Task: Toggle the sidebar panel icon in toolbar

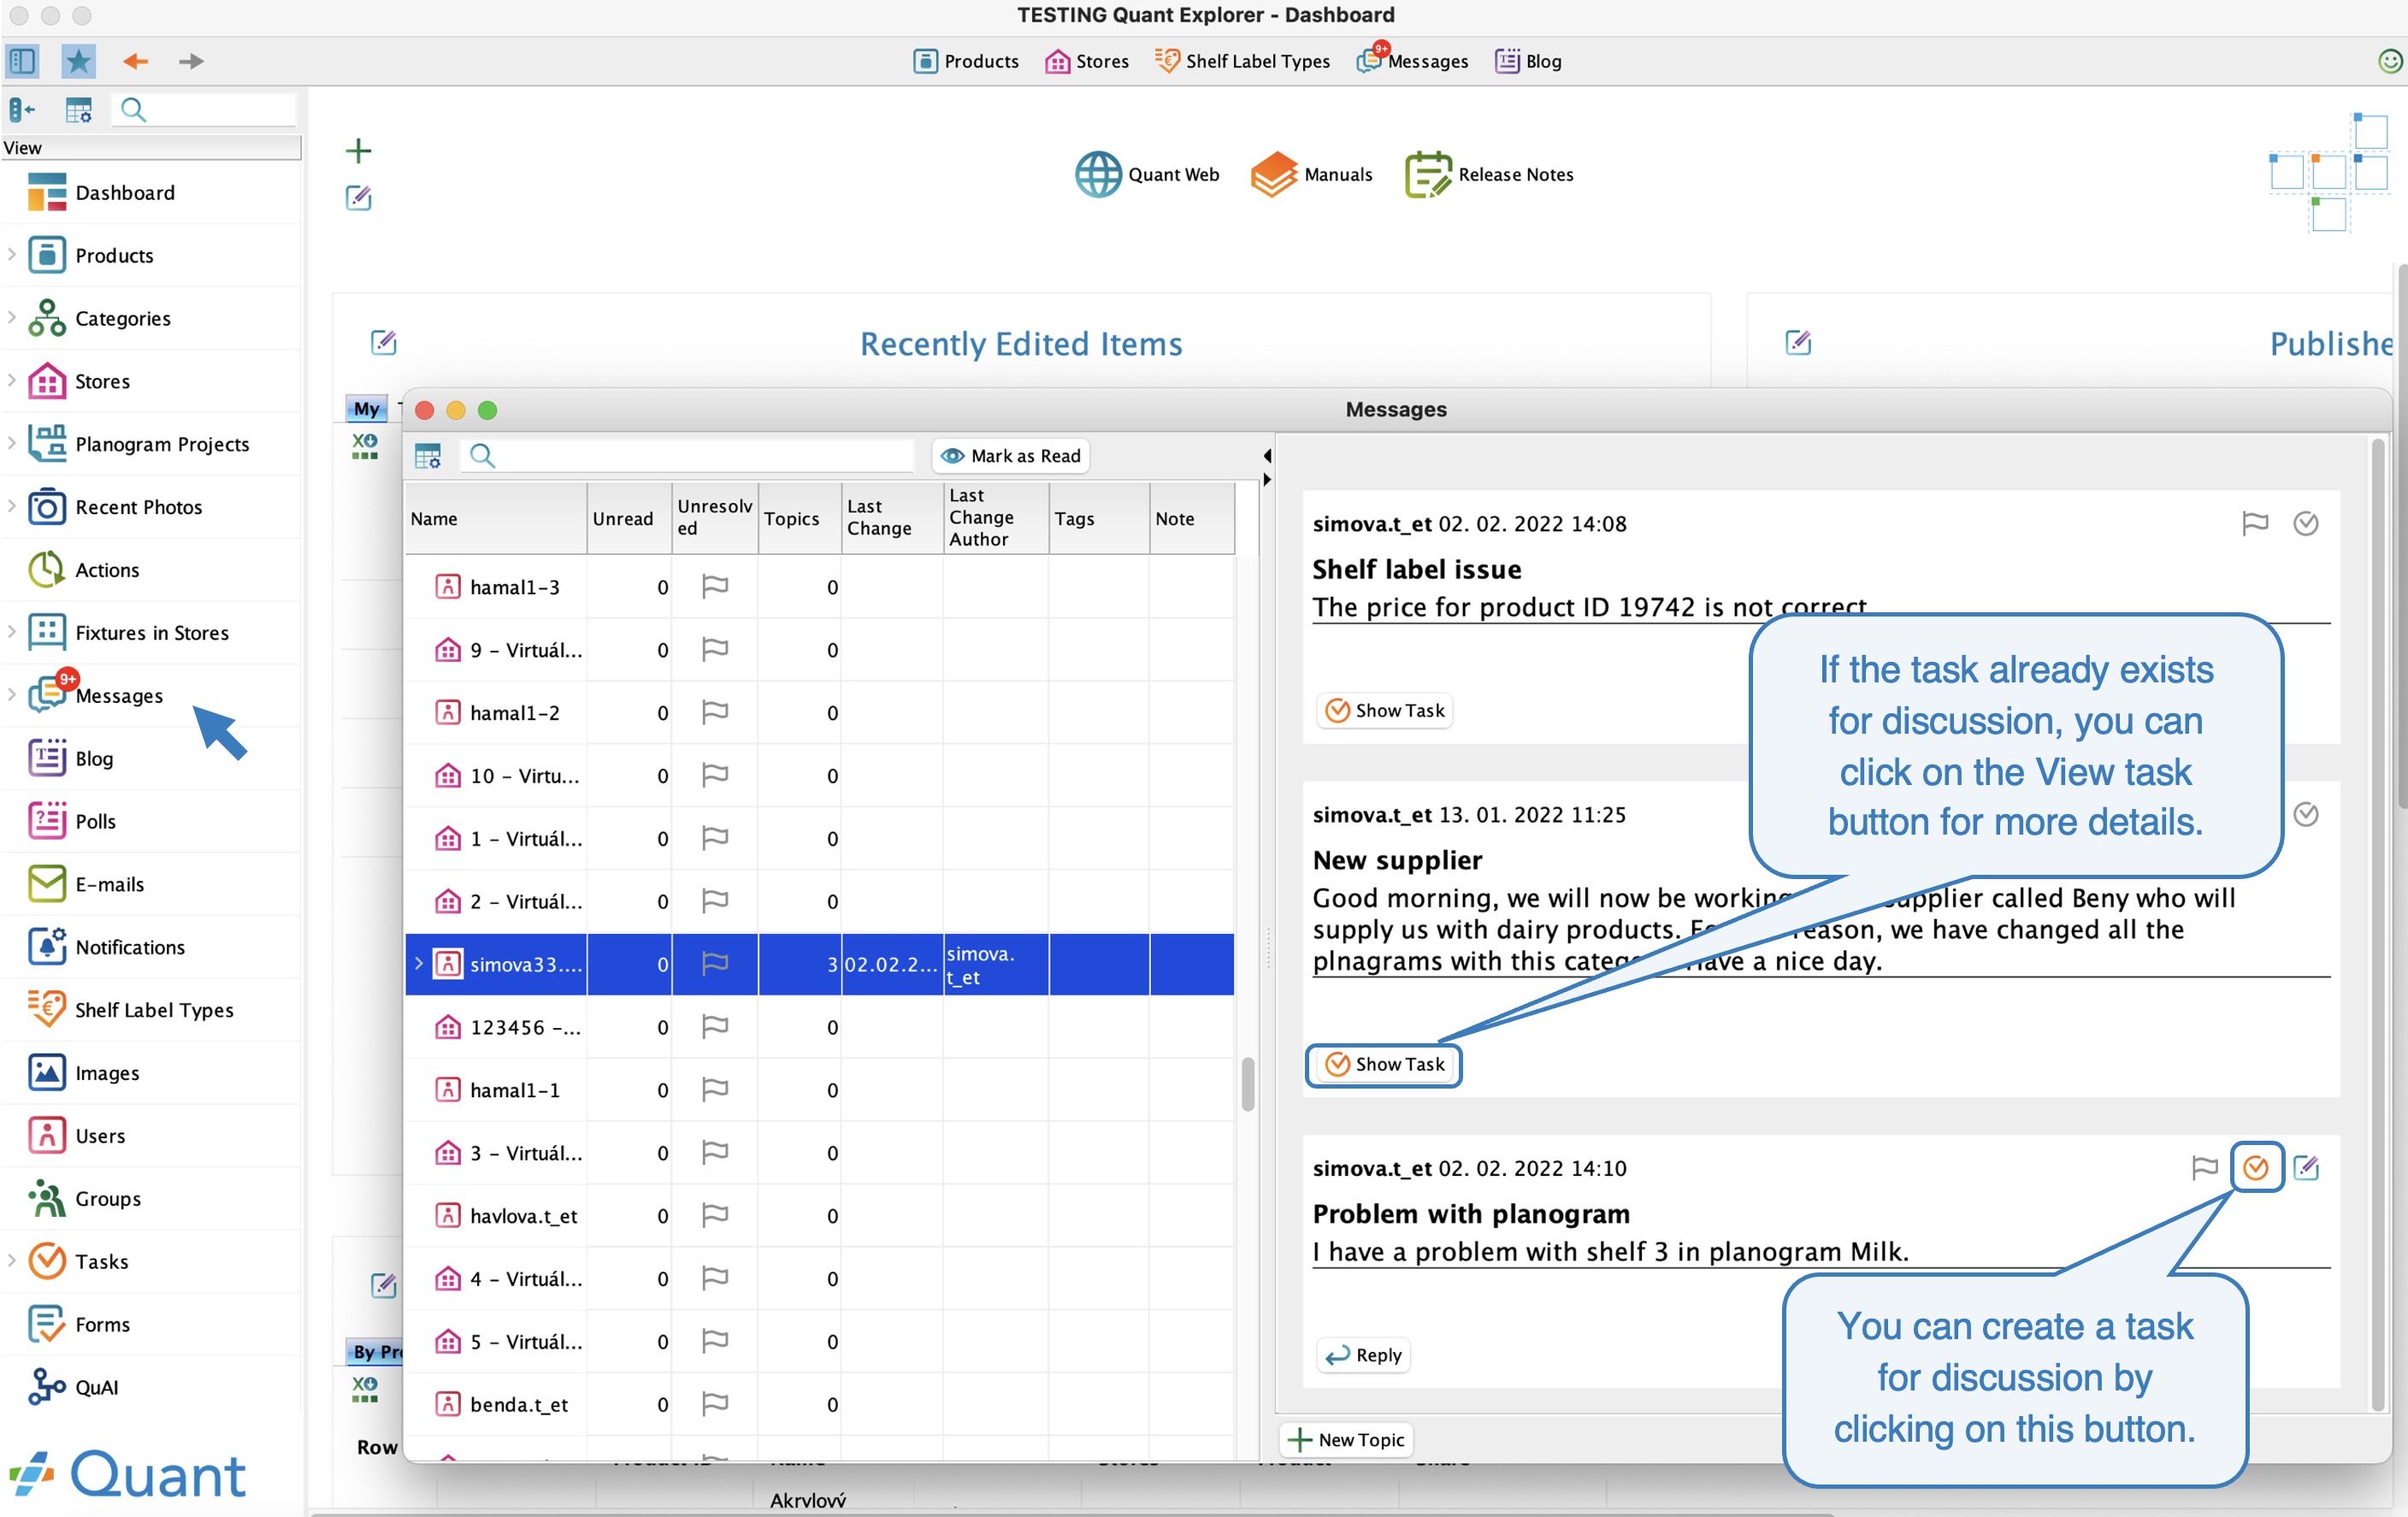Action: coord(22,61)
